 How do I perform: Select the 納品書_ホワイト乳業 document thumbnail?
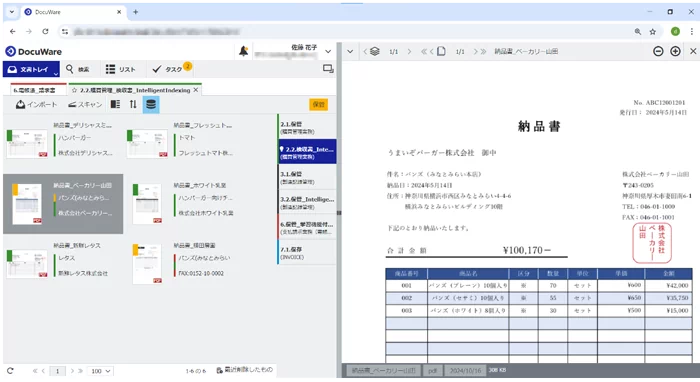pos(147,203)
